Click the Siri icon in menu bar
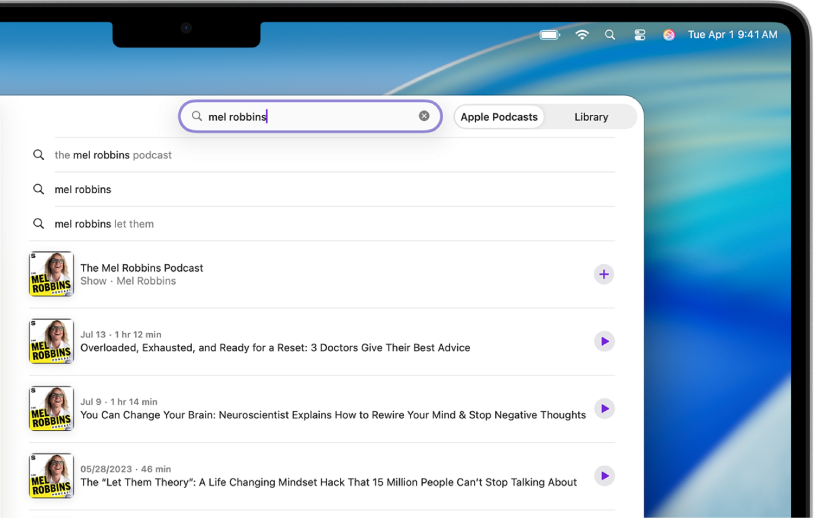Image resolution: width=814 pixels, height=520 pixels. tap(669, 34)
